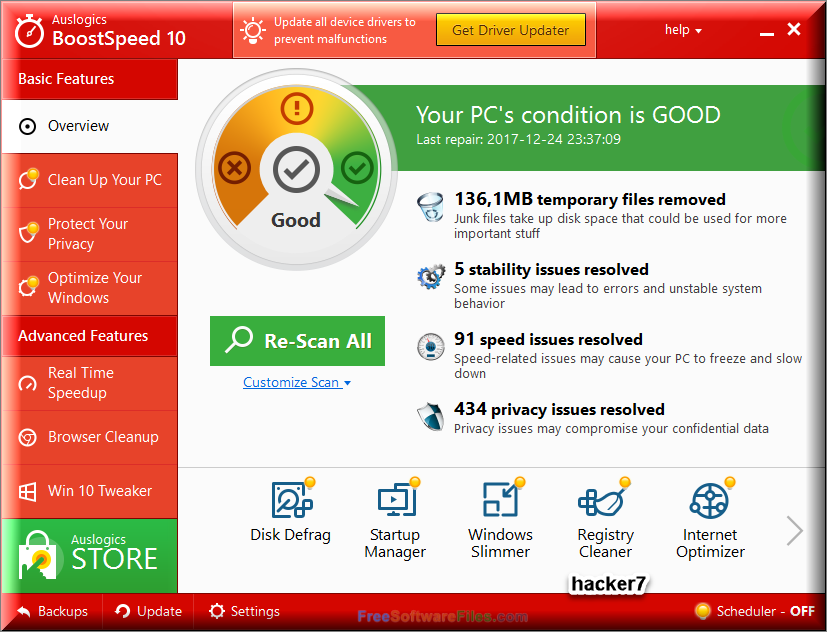827x632 pixels.
Task: Click the Last repair date text
Action: pos(518,139)
